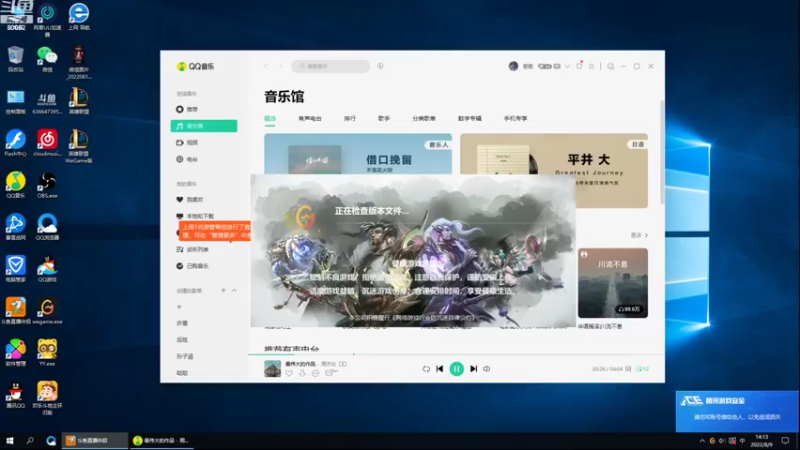Image resolution: width=800 pixels, height=450 pixels.
Task: Select the 音乐馆 item in sidebar
Action: 204,126
